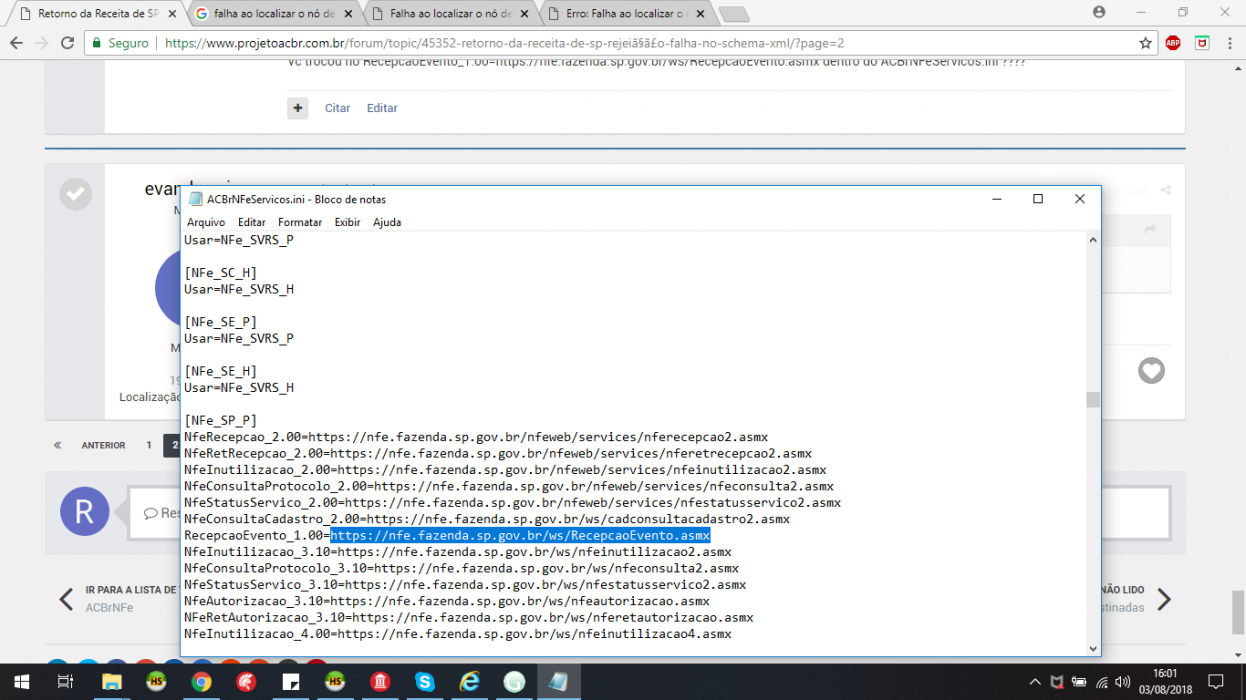Open Skype from the taskbar
The height and width of the screenshot is (700, 1246).
(425, 682)
